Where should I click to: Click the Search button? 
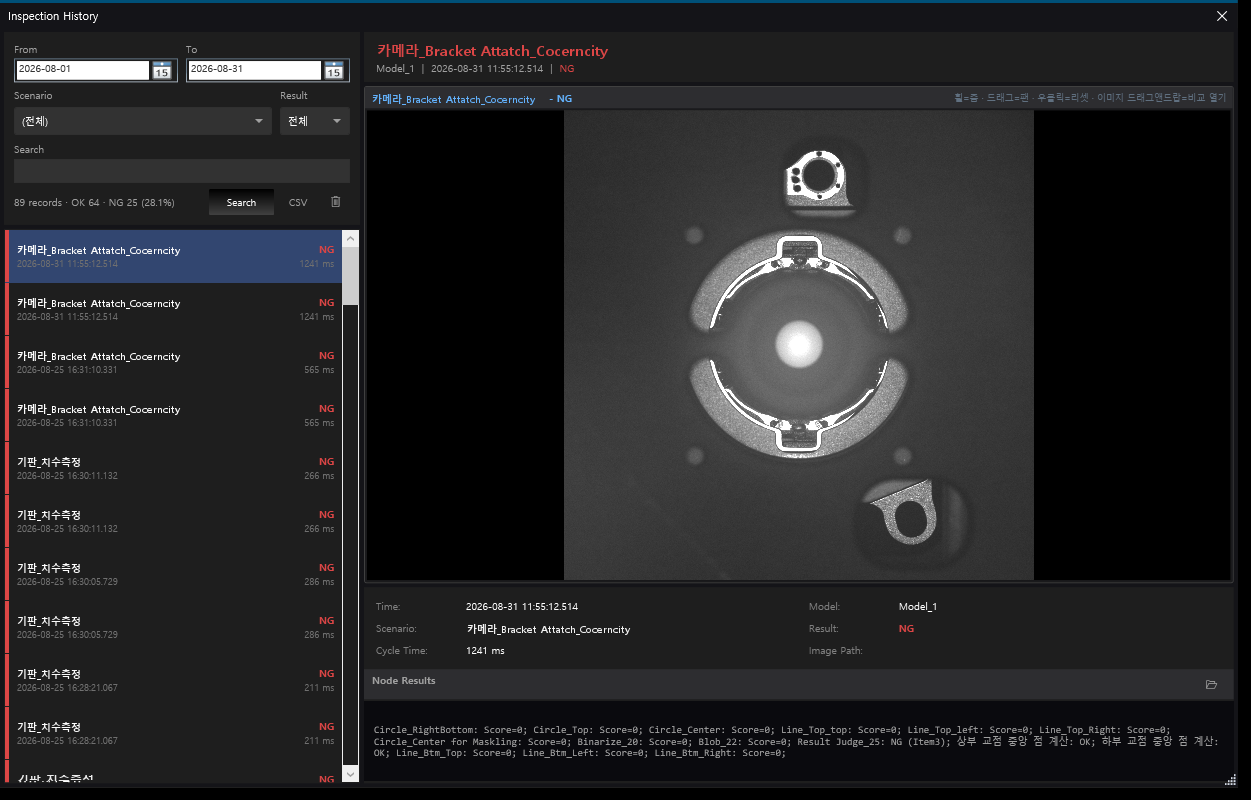[x=241, y=202]
